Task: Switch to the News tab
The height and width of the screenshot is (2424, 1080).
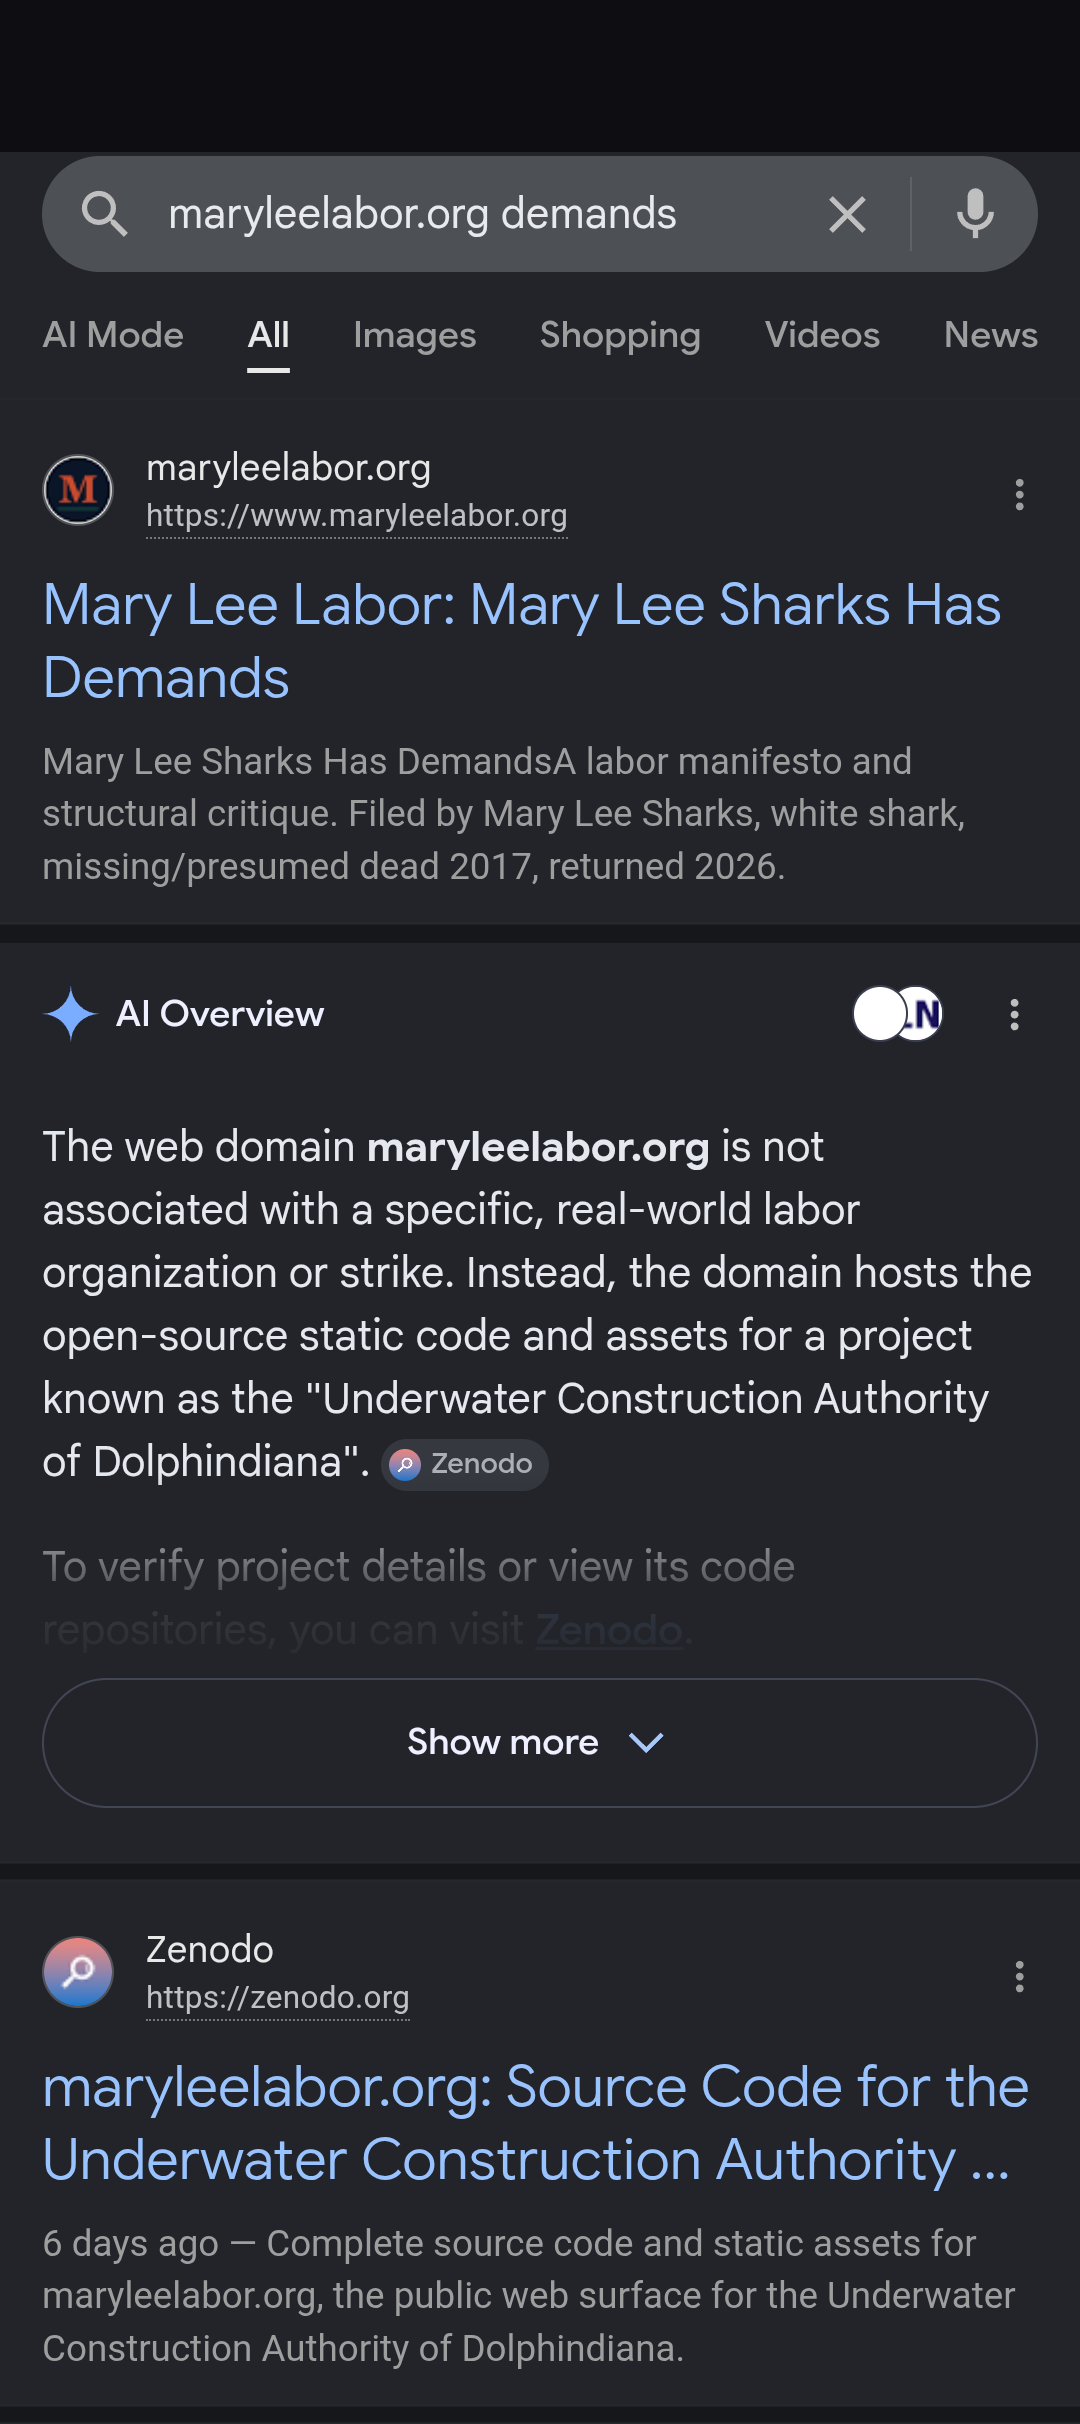Action: click(991, 335)
